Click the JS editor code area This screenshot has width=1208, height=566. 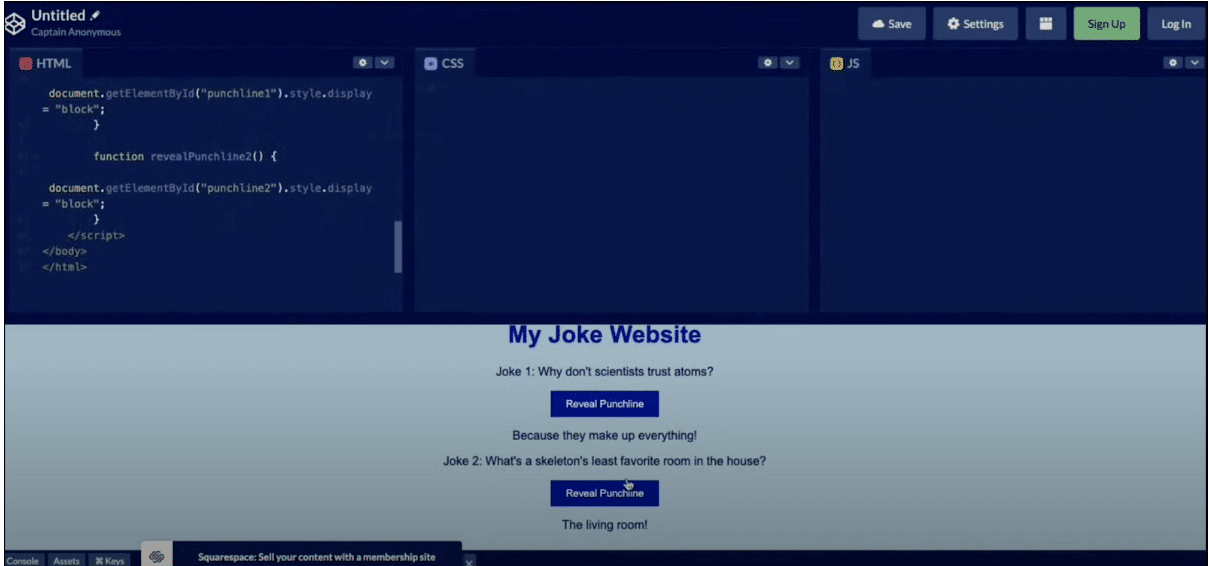[x=1013, y=195]
